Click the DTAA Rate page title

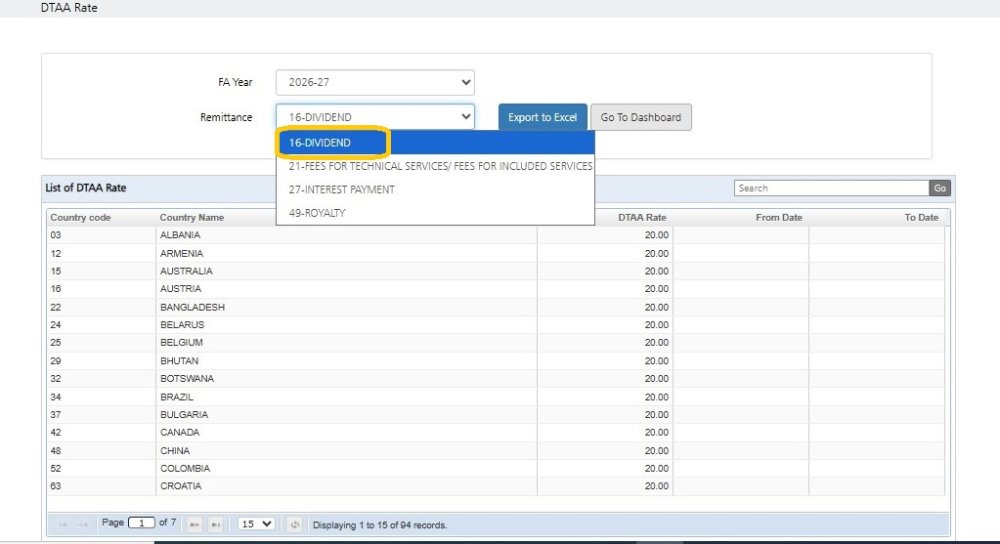point(69,8)
